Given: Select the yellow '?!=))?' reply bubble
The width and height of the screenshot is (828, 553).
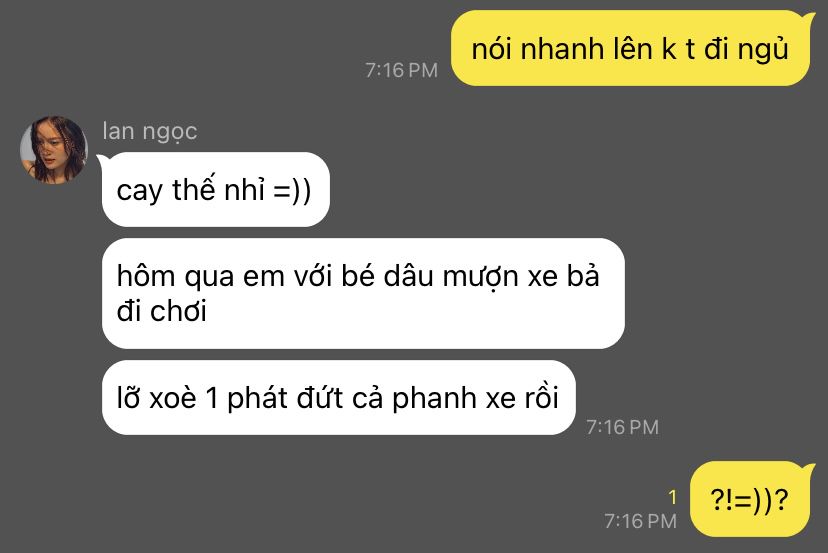Looking at the screenshot, I should click(x=750, y=499).
